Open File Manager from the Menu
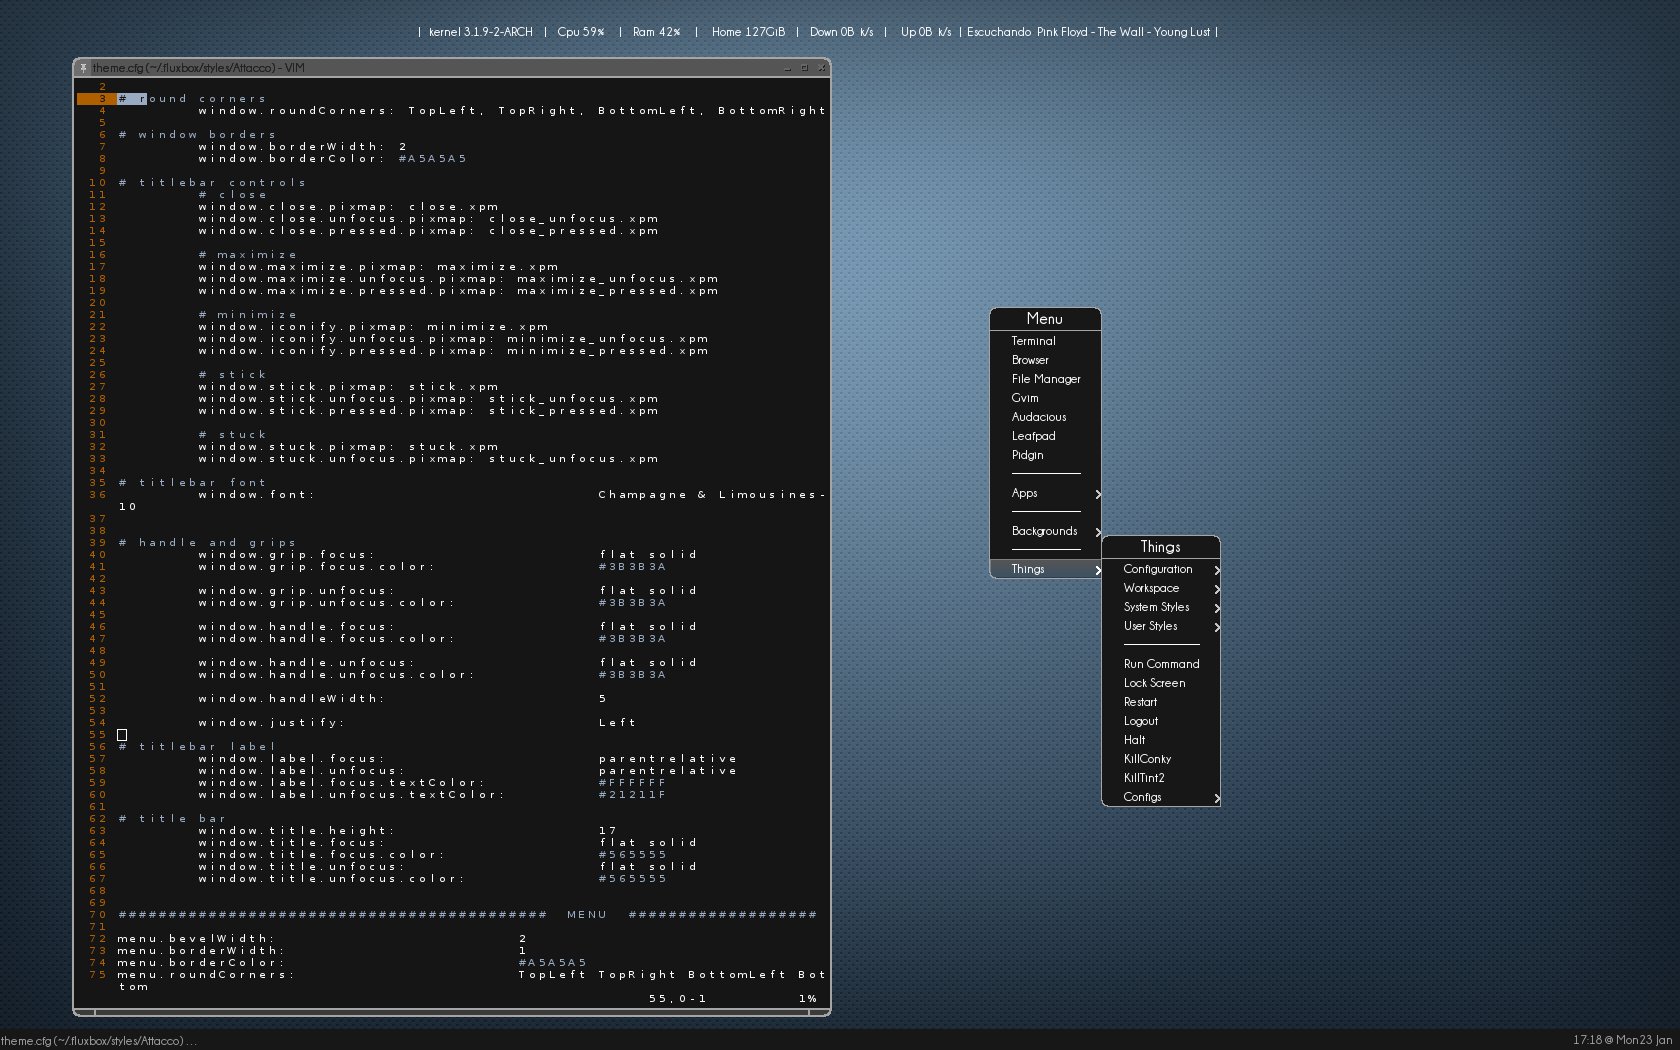This screenshot has width=1680, height=1050. coord(1045,379)
